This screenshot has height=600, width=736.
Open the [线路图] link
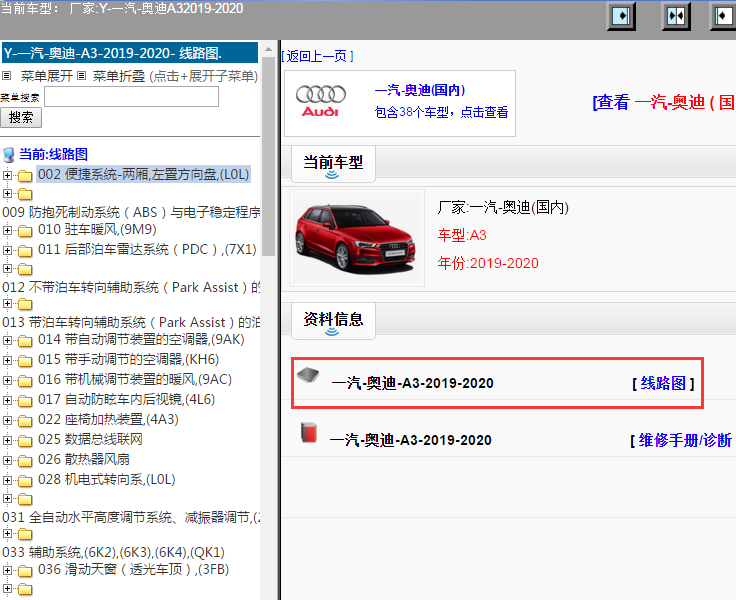tap(663, 383)
